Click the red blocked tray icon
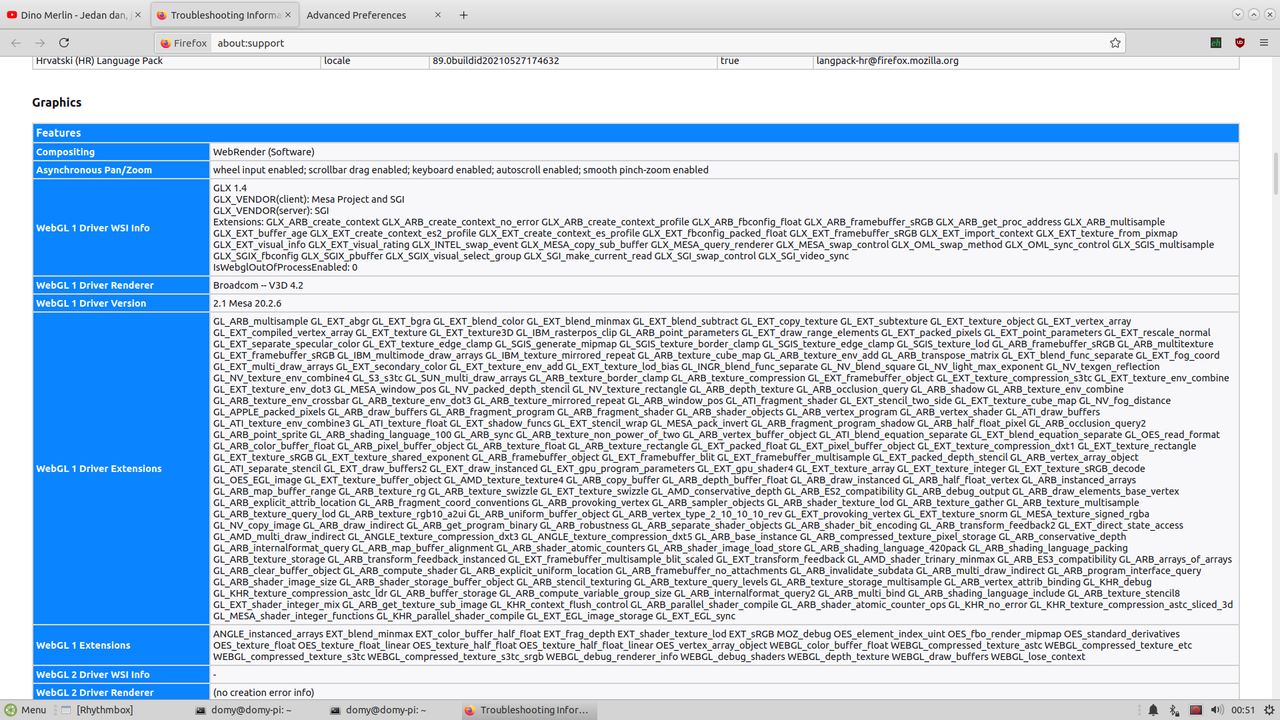Viewport: 1280px width, 720px height. (x=1195, y=710)
